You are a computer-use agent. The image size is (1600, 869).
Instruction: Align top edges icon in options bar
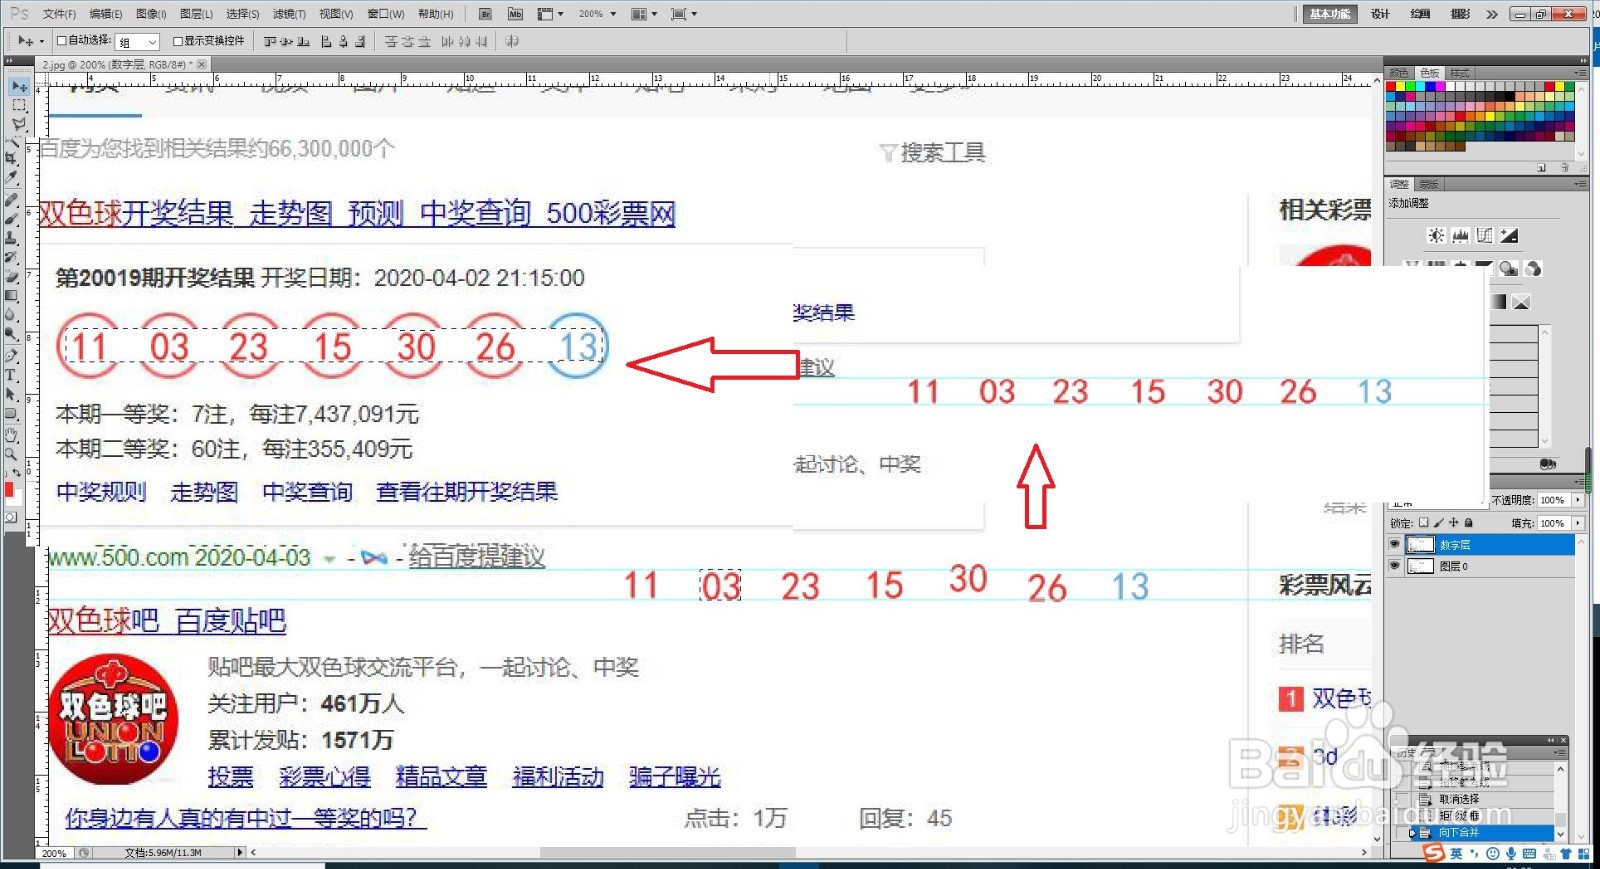(x=270, y=41)
